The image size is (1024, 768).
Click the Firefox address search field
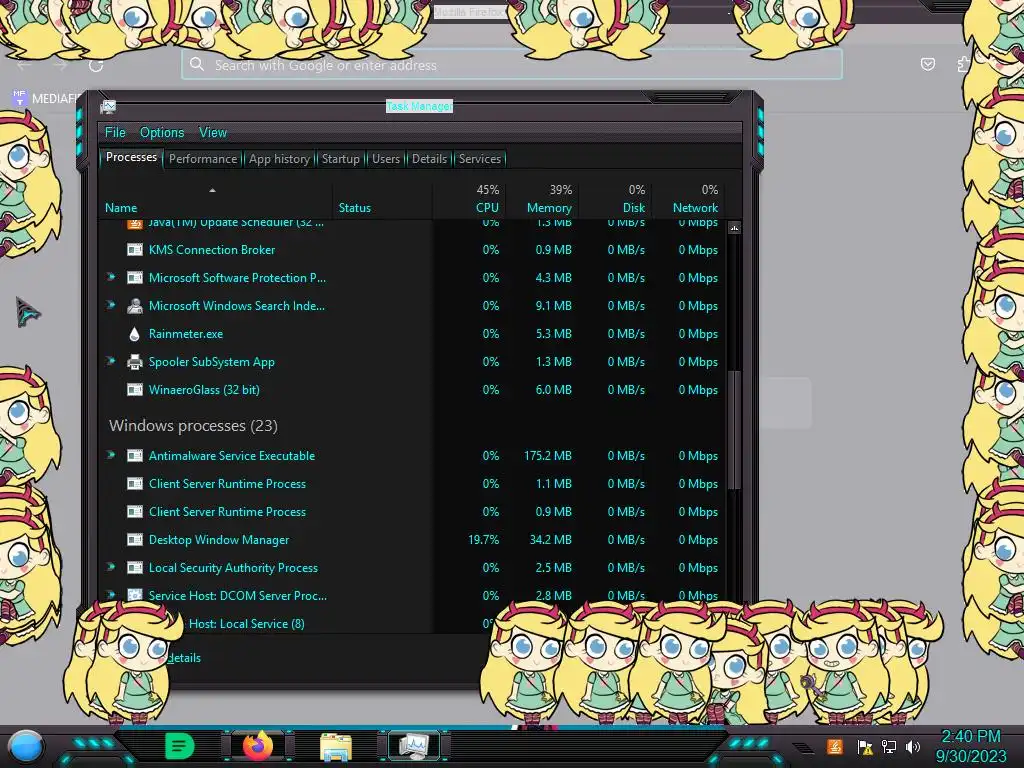tap(512, 65)
